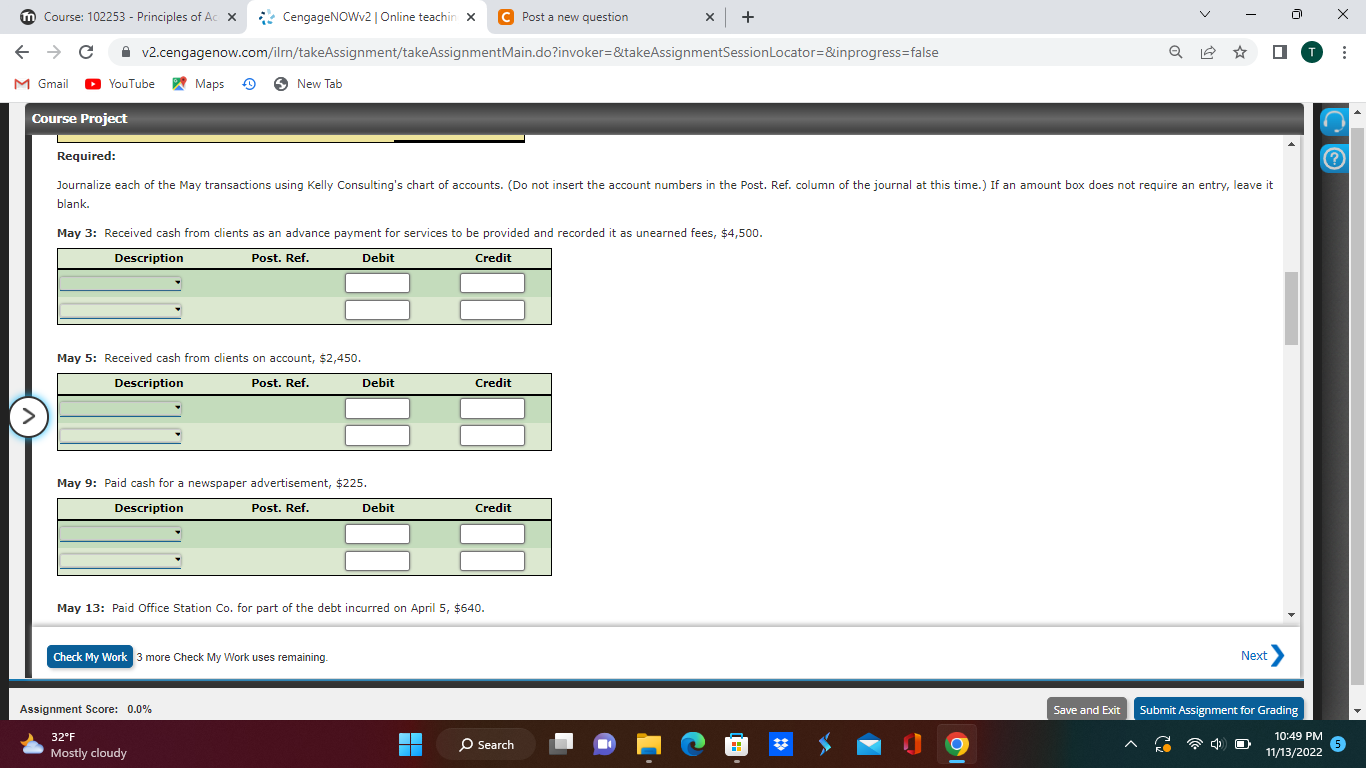Viewport: 1366px width, 768px height.
Task: Switch to the Principles of Accounting course tab
Action: (120, 17)
